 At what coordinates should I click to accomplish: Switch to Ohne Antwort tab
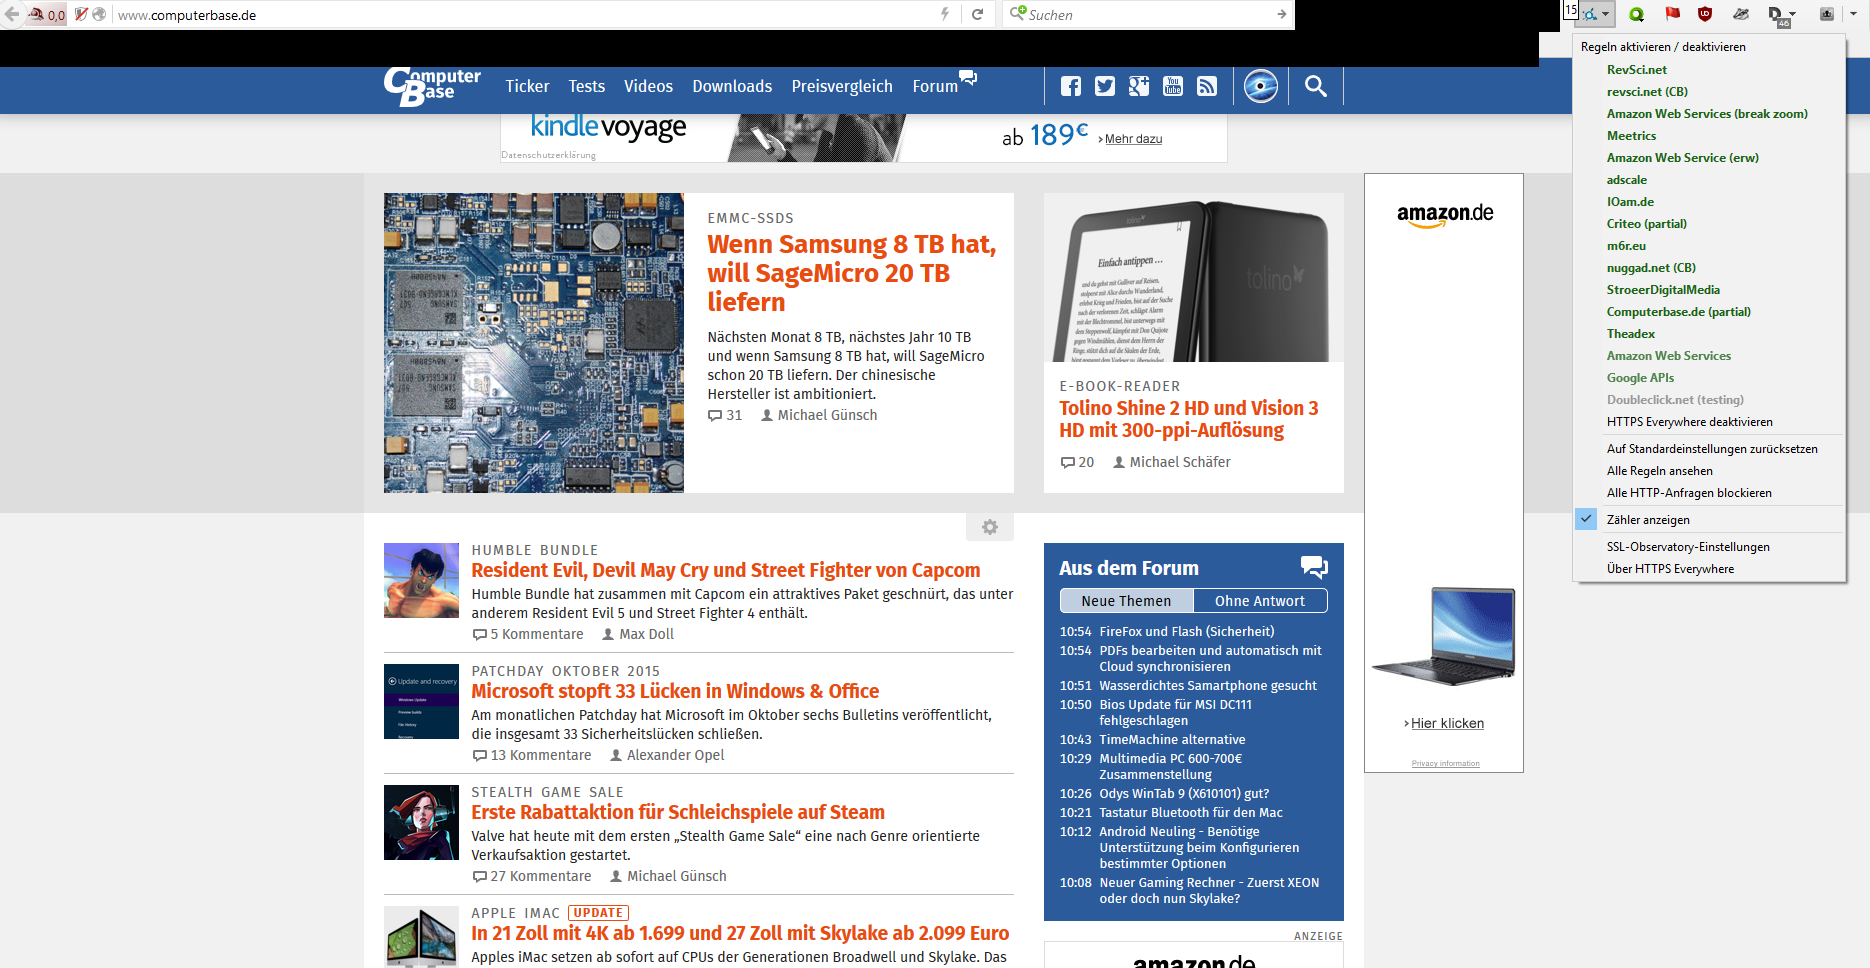pyautogui.click(x=1260, y=601)
